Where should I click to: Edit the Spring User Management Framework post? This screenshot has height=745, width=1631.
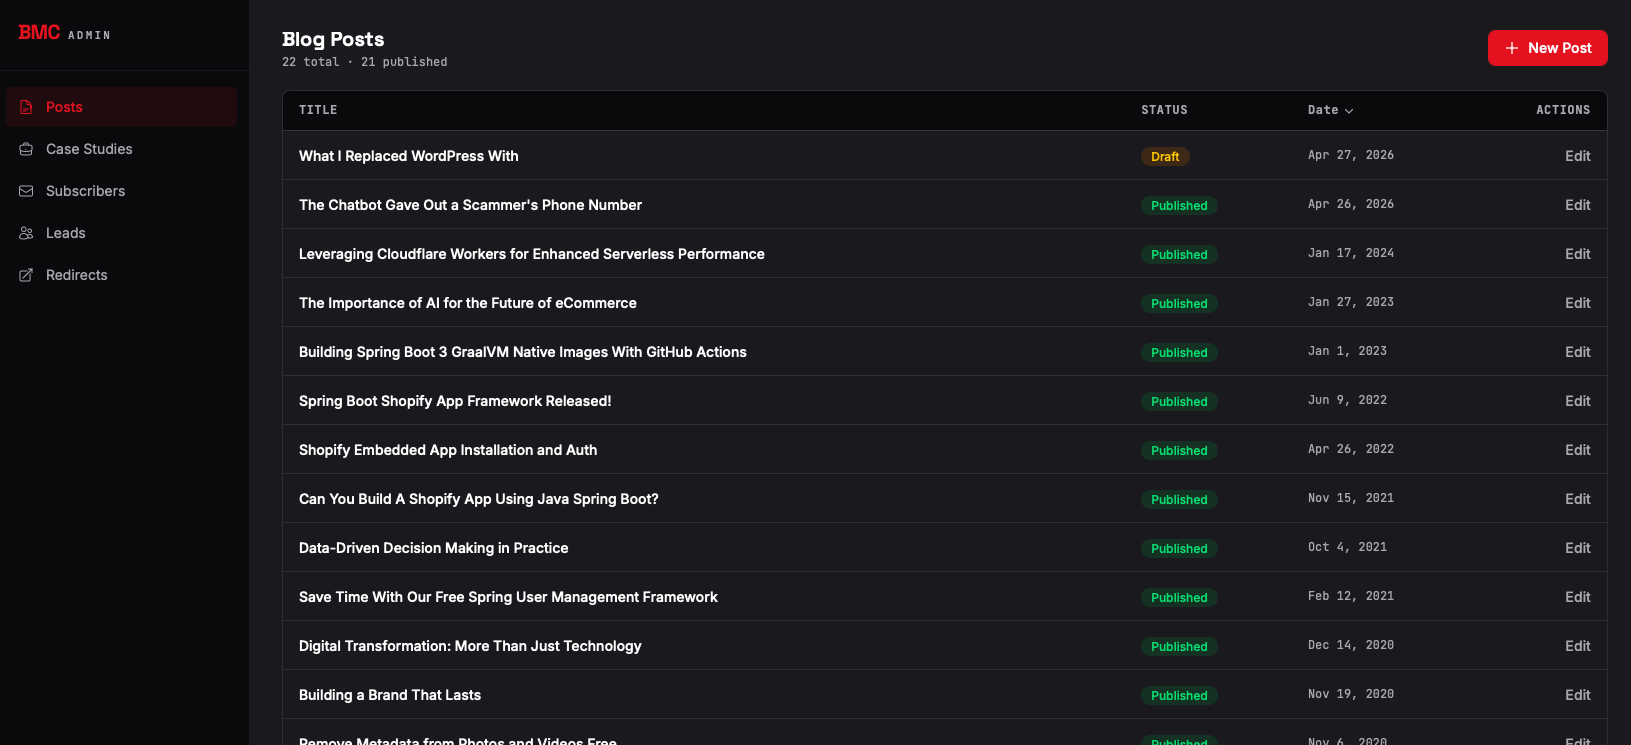point(1577,597)
